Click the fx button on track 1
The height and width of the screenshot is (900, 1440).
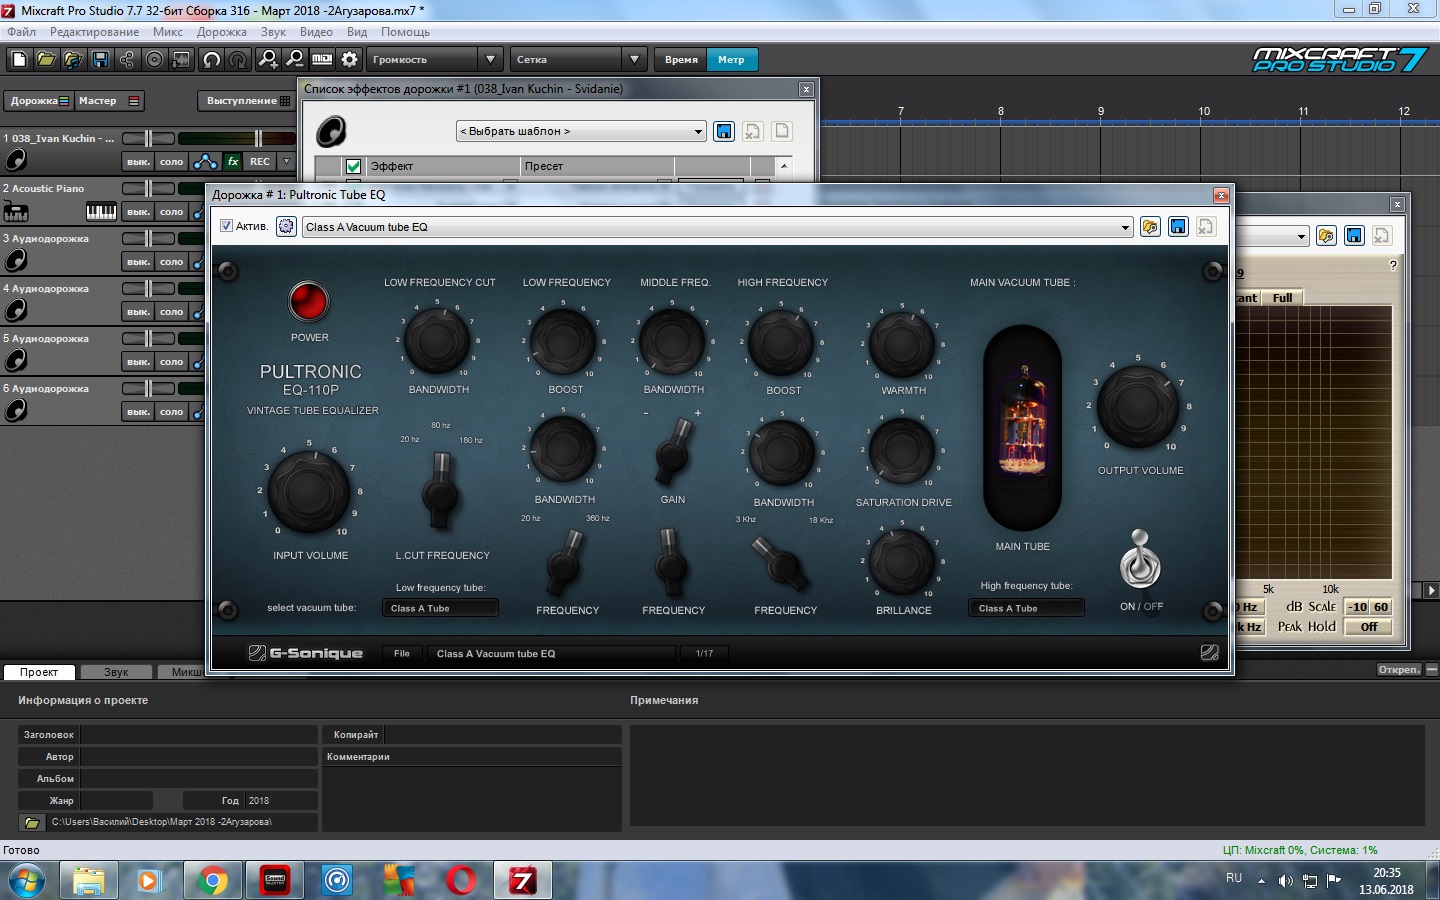tap(233, 161)
